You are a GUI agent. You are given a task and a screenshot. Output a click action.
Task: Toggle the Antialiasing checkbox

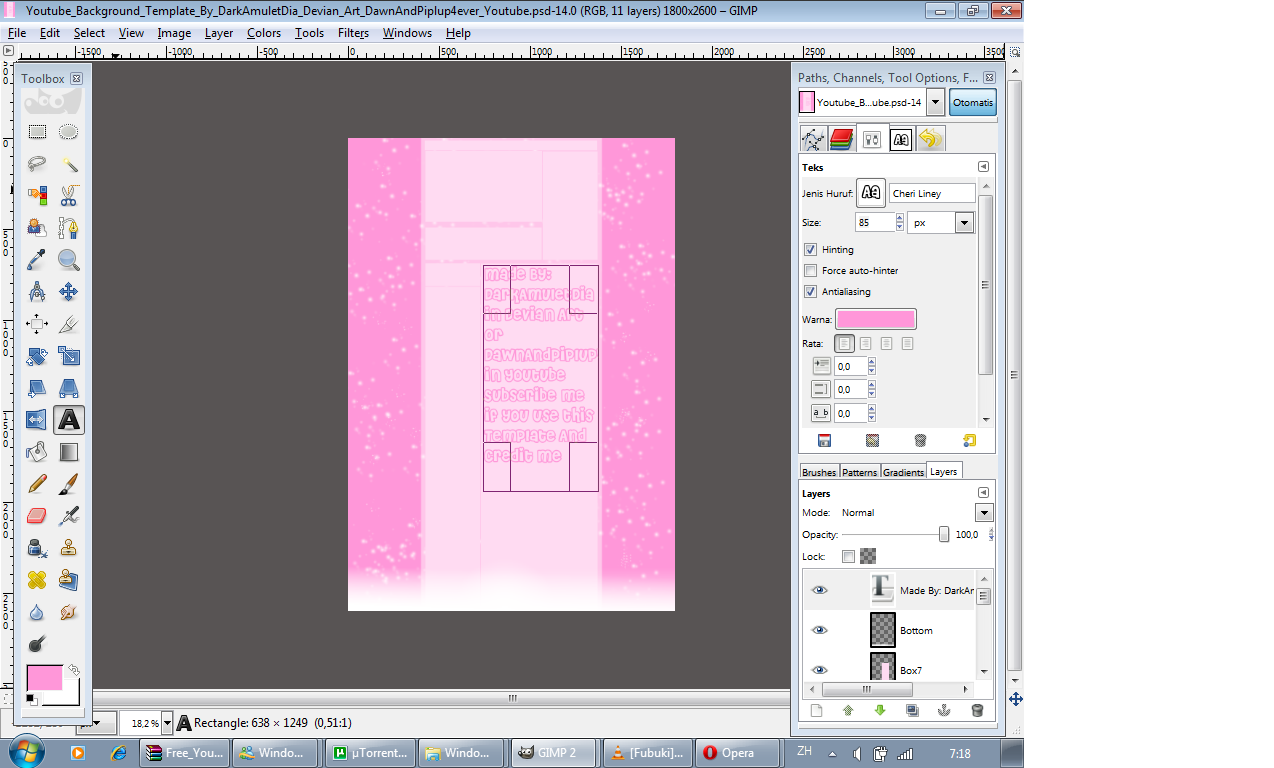tap(811, 292)
